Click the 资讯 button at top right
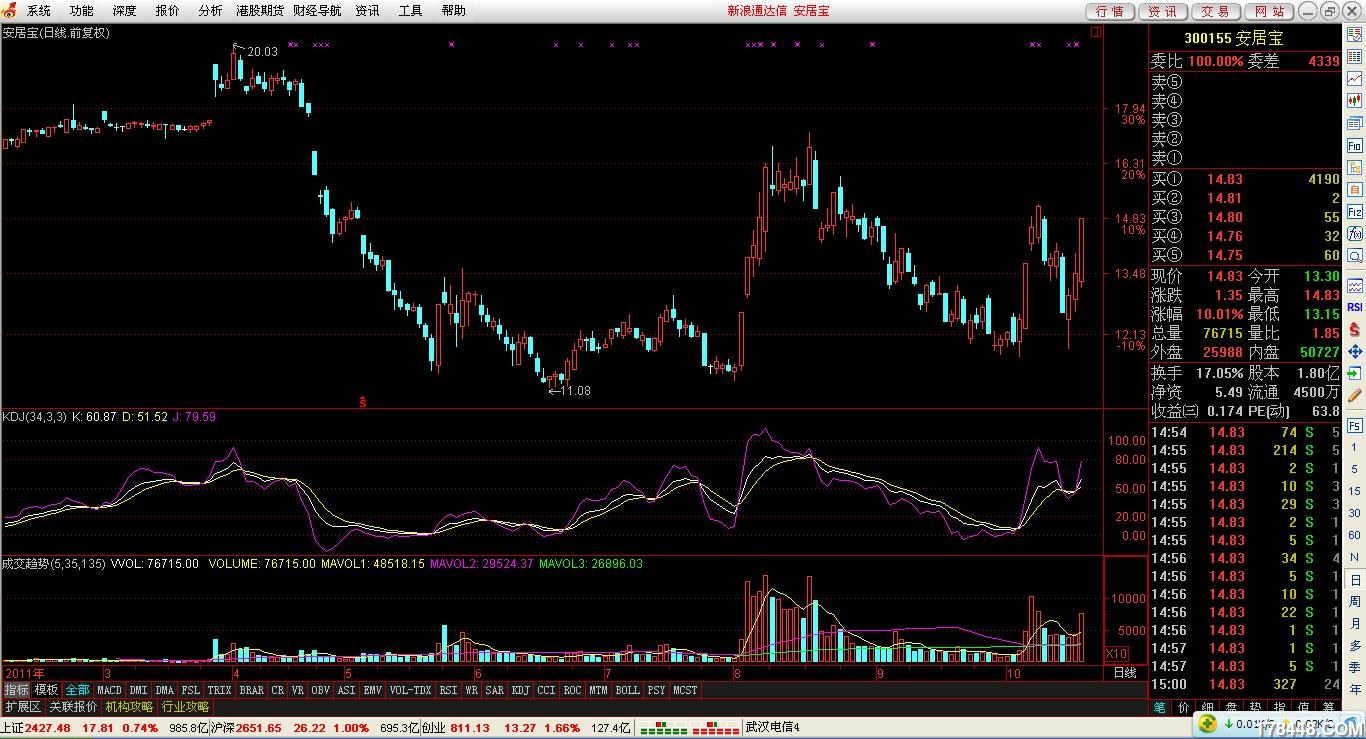Viewport: 1366px width, 739px height. point(1162,11)
